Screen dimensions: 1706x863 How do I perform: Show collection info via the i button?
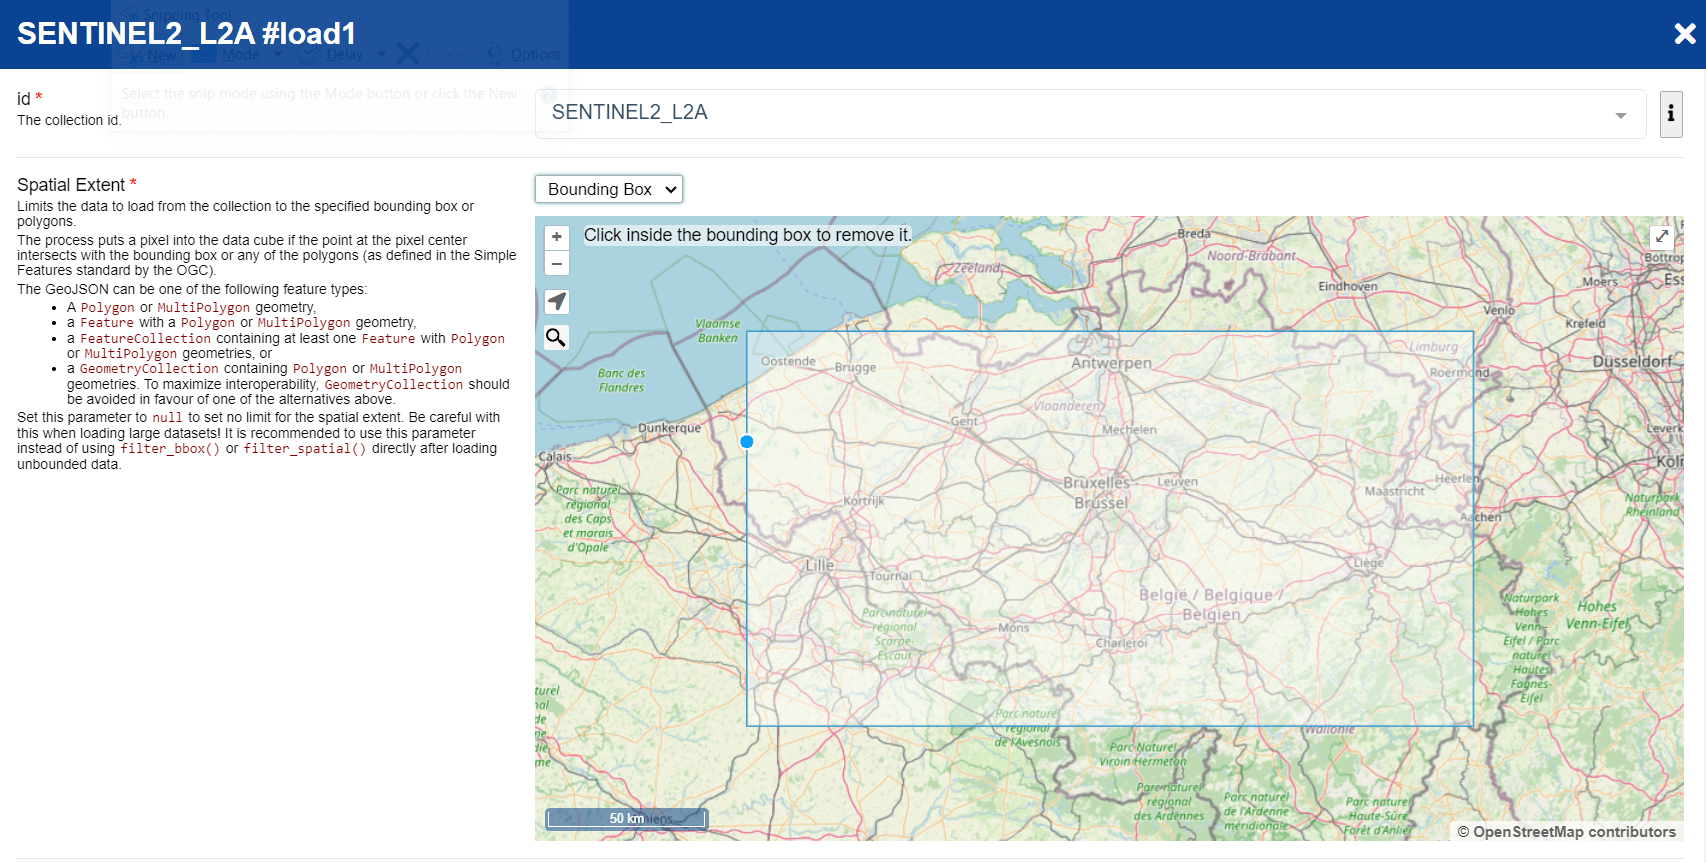click(1670, 114)
